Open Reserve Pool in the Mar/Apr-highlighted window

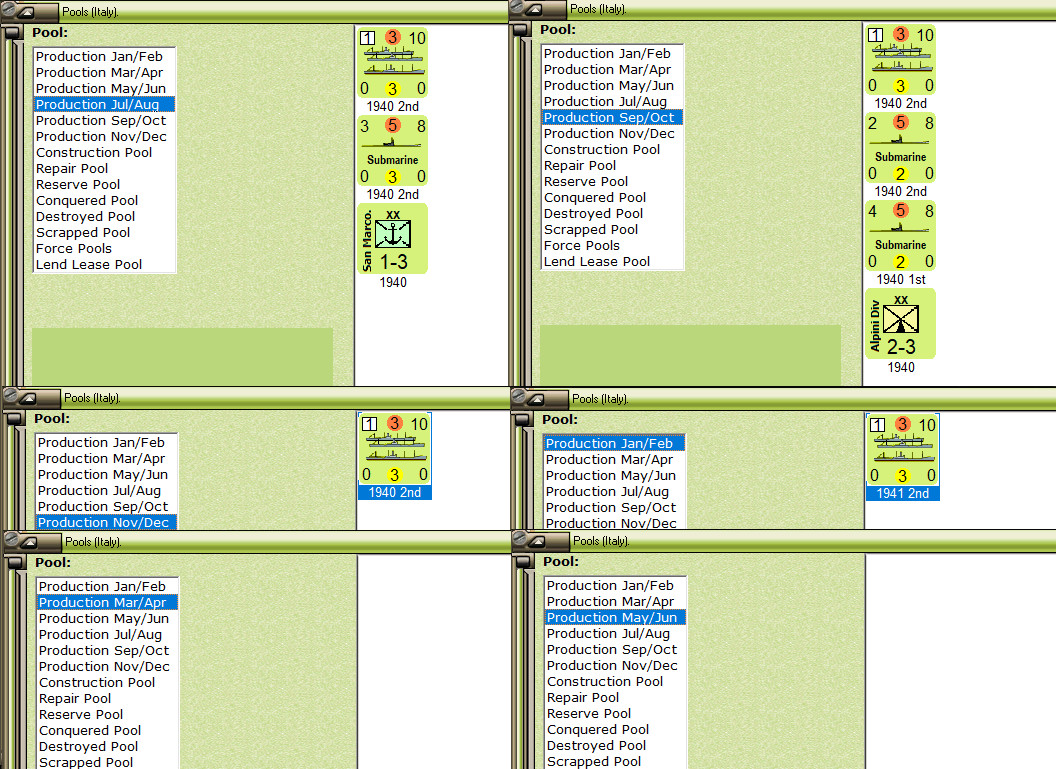tap(107, 714)
